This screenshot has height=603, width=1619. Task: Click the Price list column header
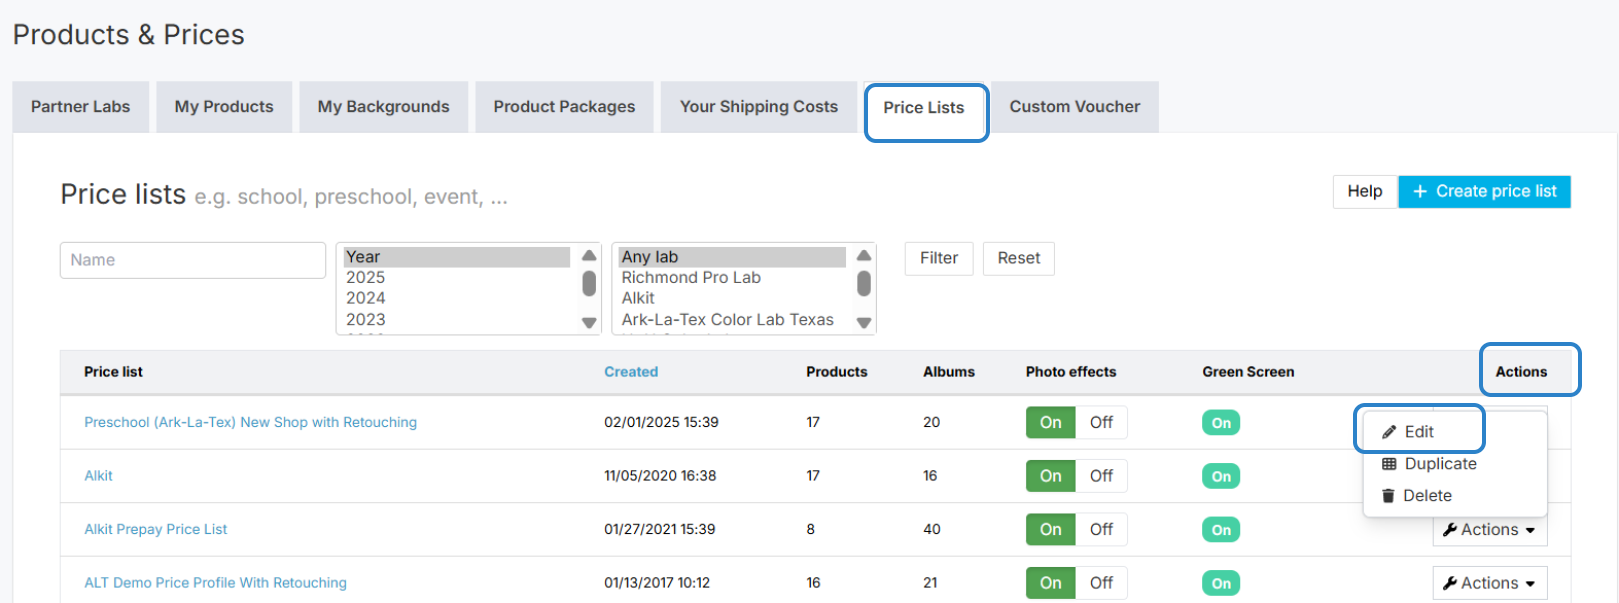(113, 372)
